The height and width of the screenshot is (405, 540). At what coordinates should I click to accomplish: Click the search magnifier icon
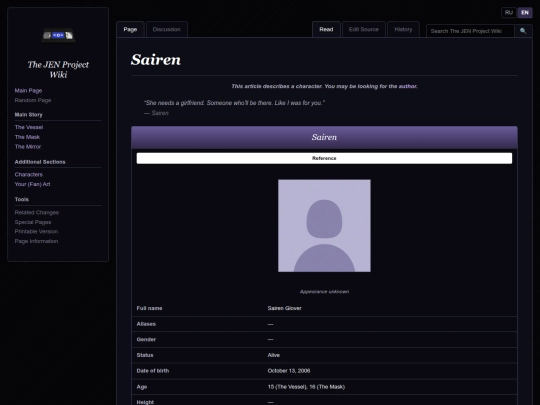[523, 31]
